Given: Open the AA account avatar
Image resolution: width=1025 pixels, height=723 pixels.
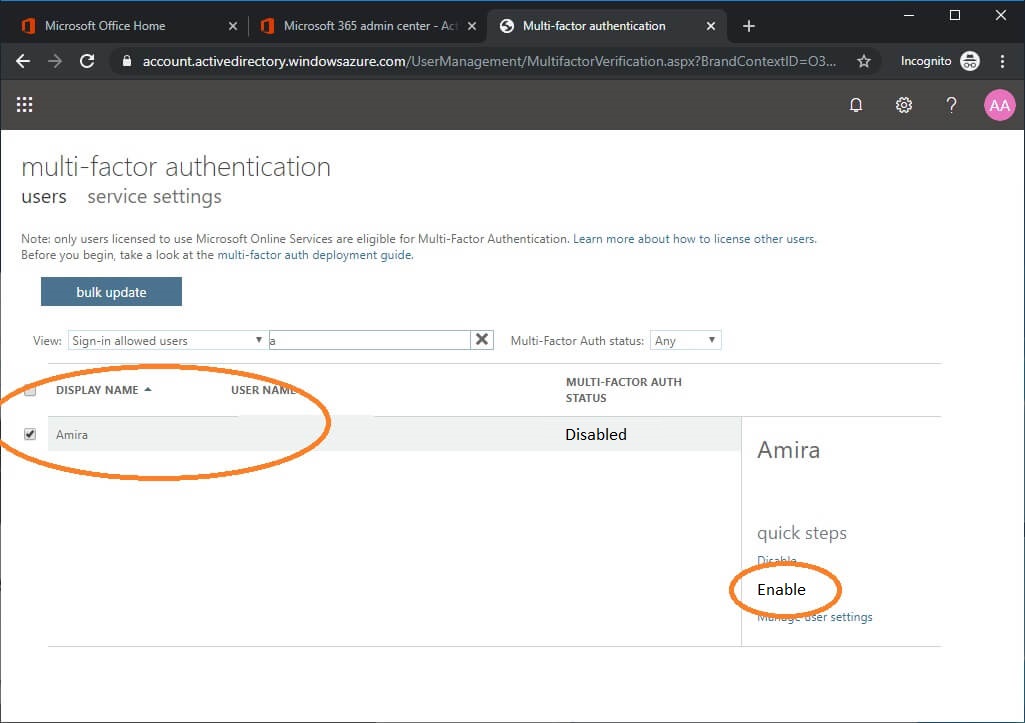Looking at the screenshot, I should point(999,105).
